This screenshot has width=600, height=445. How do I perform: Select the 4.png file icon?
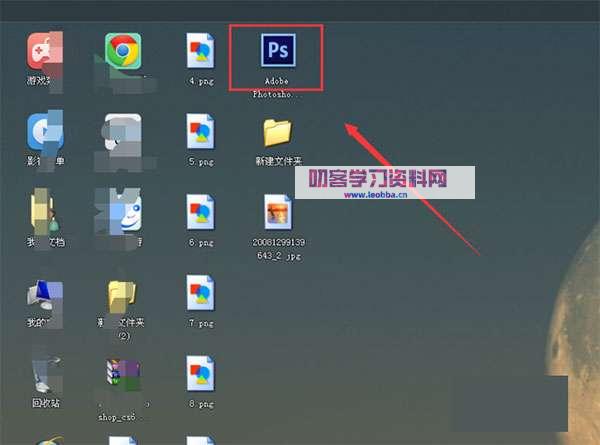pyautogui.click(x=201, y=51)
